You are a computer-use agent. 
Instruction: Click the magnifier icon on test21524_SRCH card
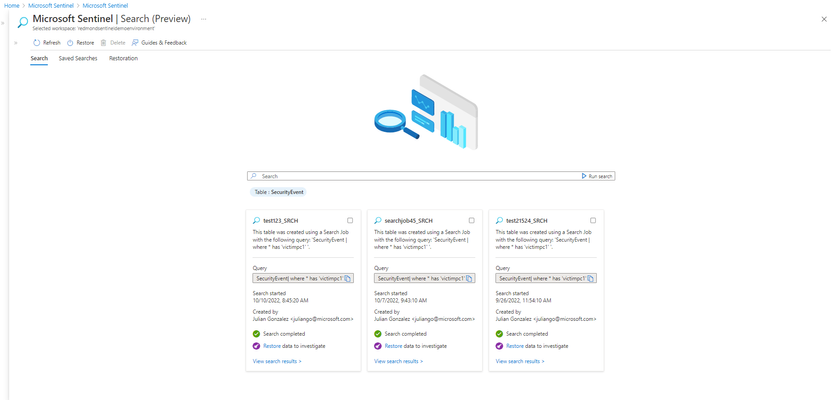[499, 220]
